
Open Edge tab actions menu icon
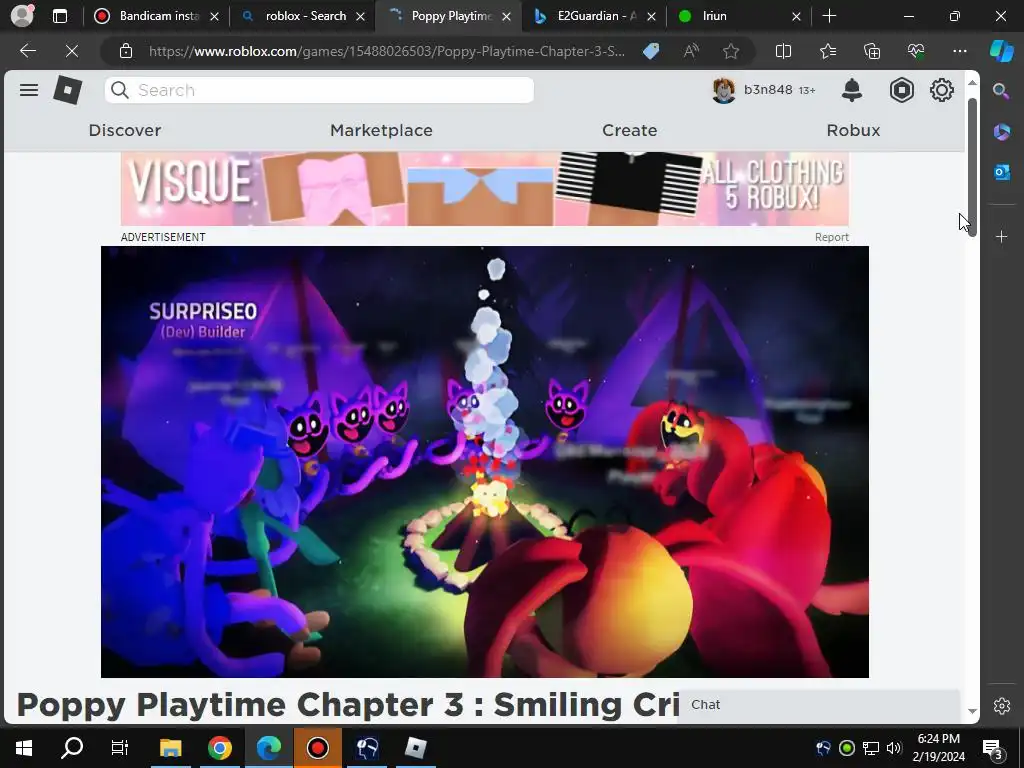tap(59, 16)
